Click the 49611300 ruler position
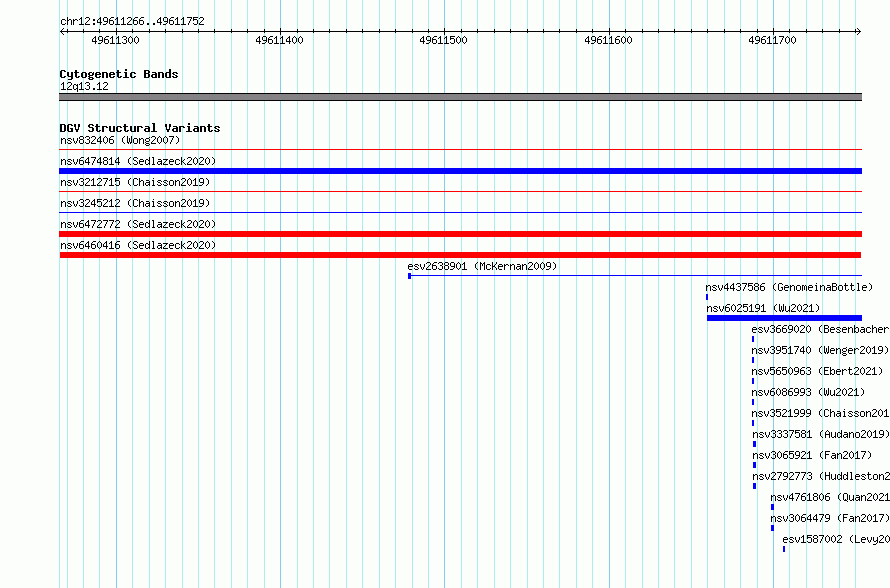The image size is (890, 588). click(115, 40)
